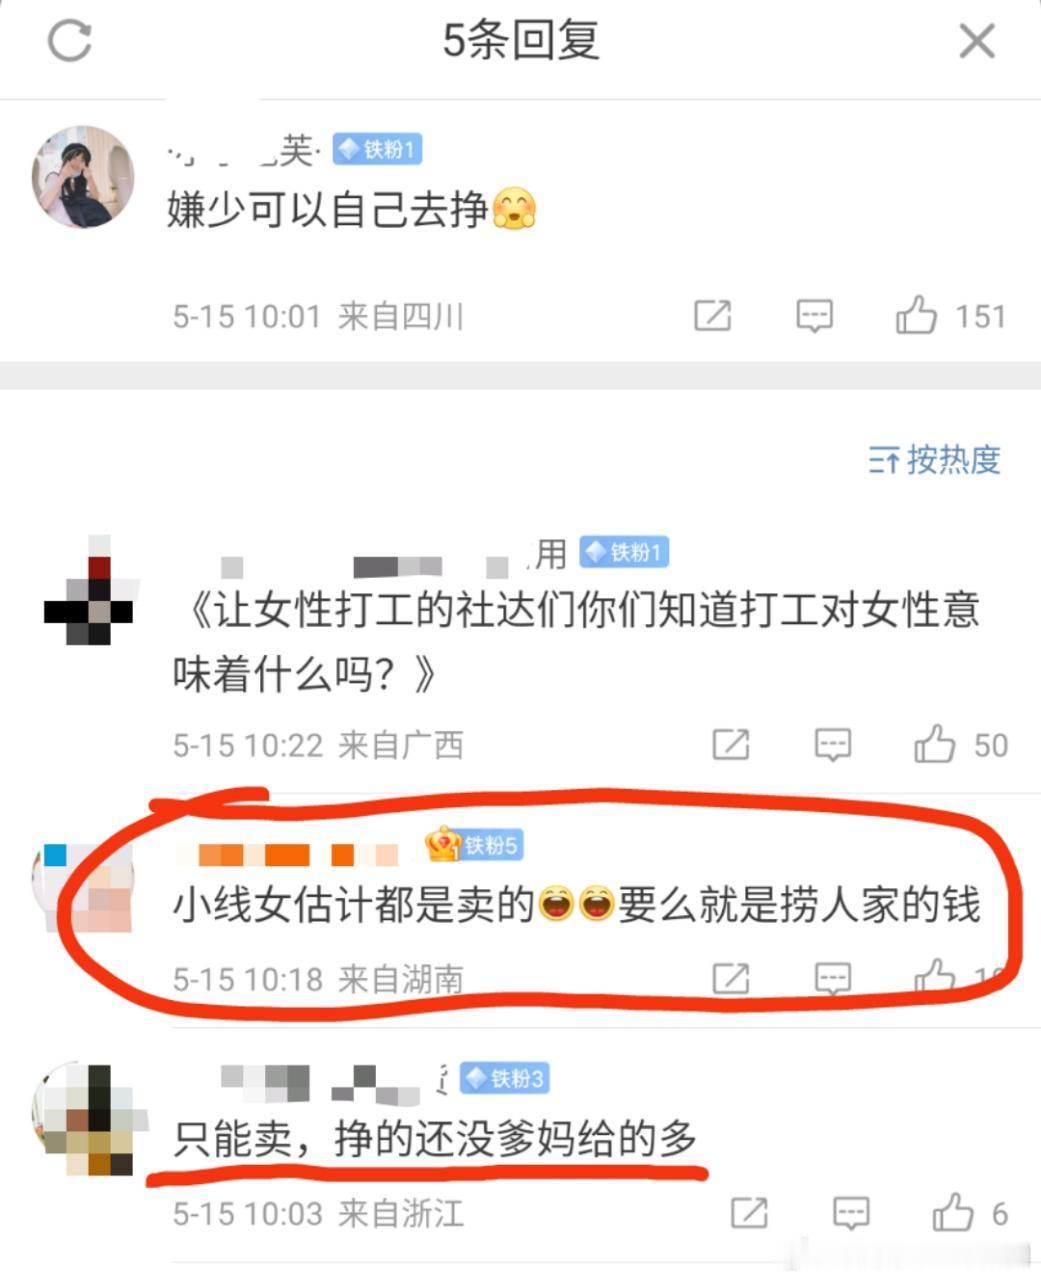Like the comment with 151 likes

point(950,316)
